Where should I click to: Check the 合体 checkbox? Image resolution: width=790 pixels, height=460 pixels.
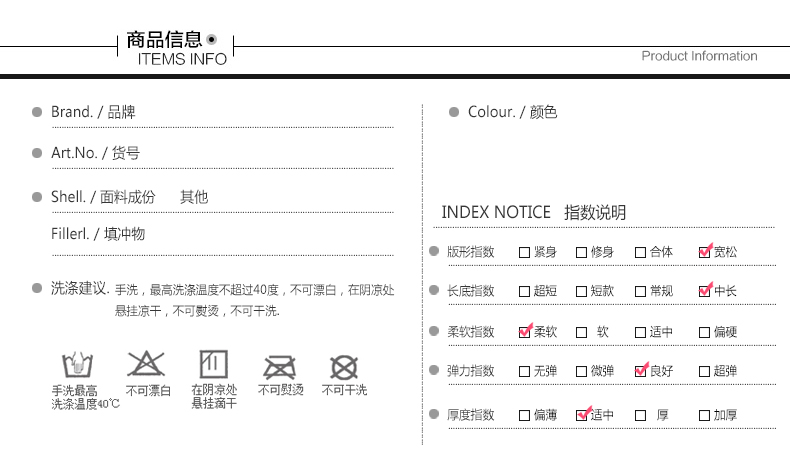pyautogui.click(x=640, y=252)
